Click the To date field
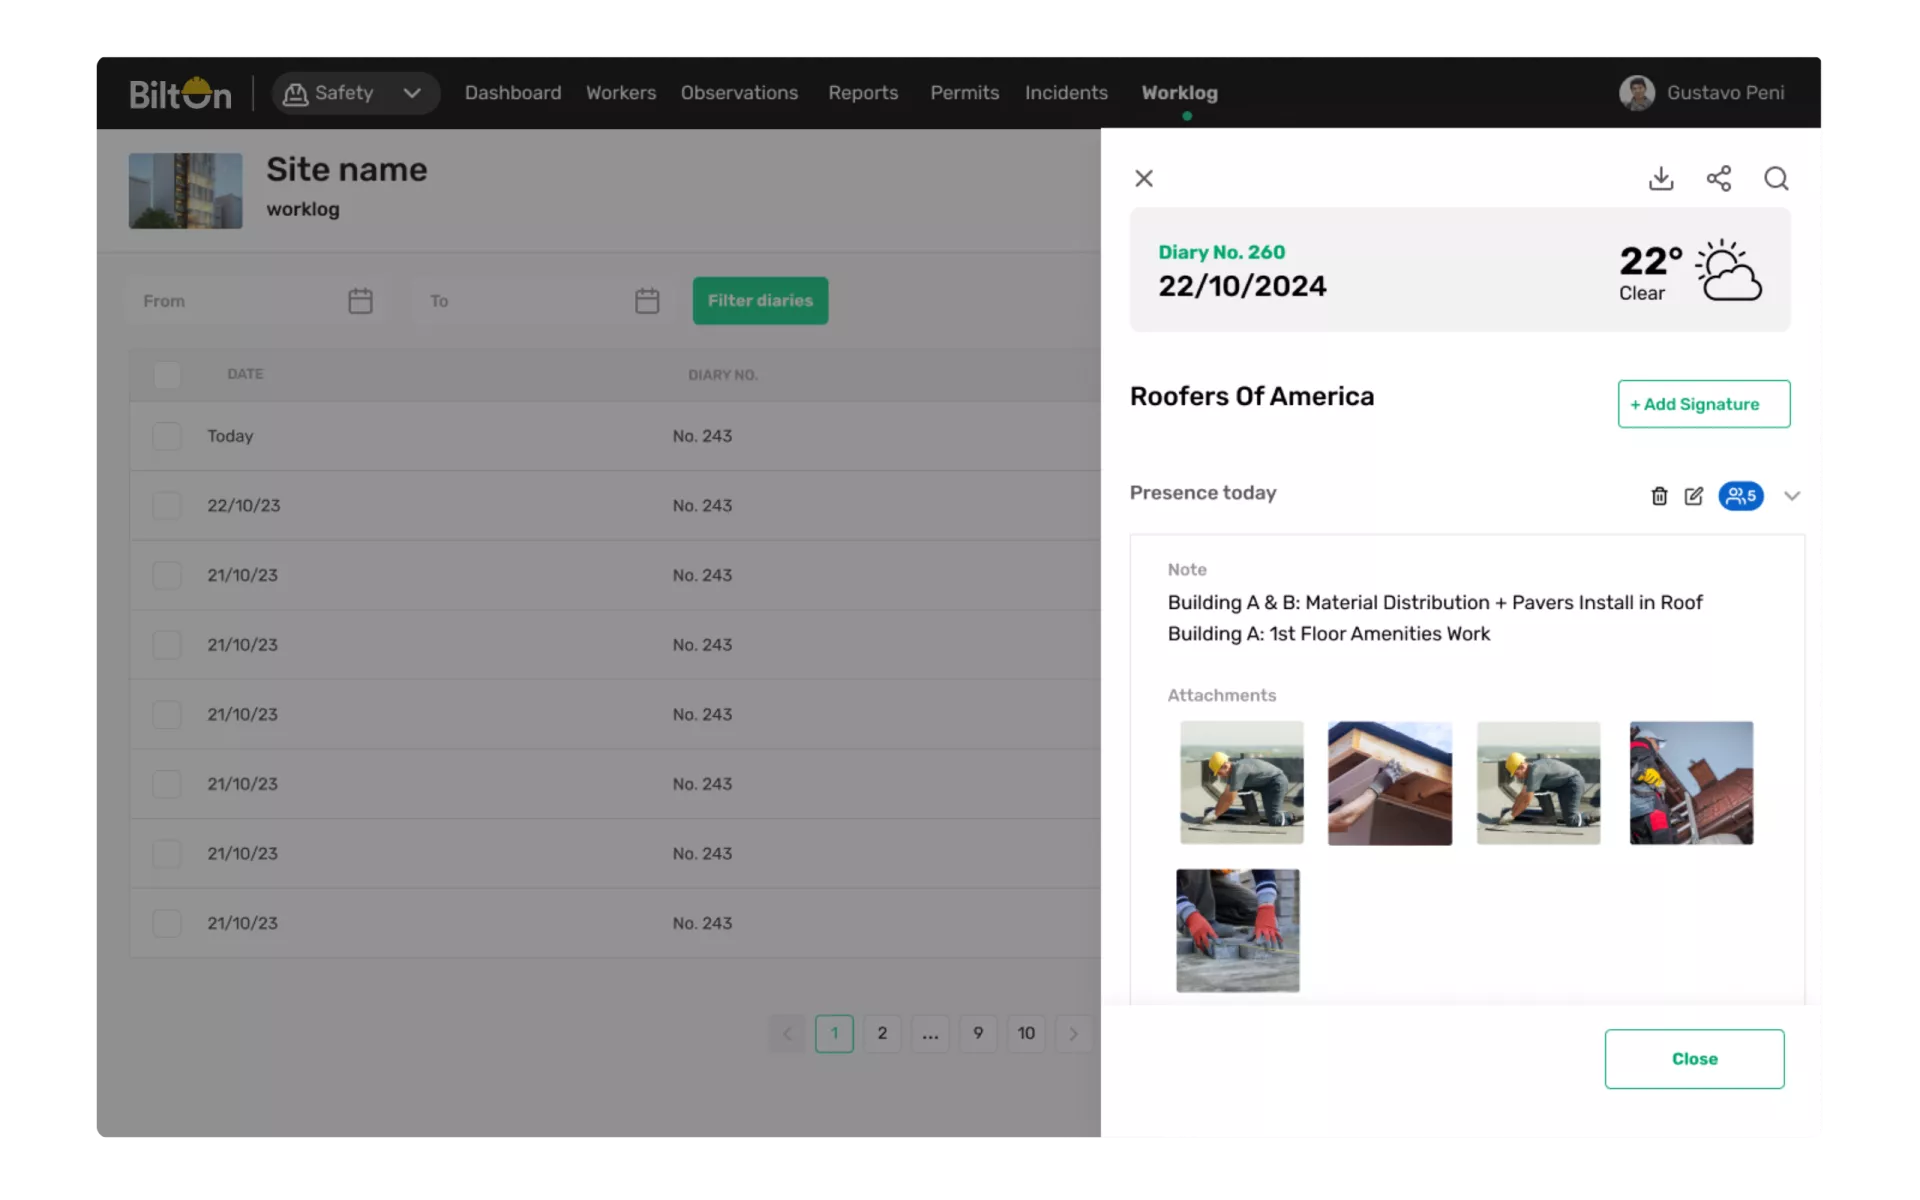 tap(543, 301)
